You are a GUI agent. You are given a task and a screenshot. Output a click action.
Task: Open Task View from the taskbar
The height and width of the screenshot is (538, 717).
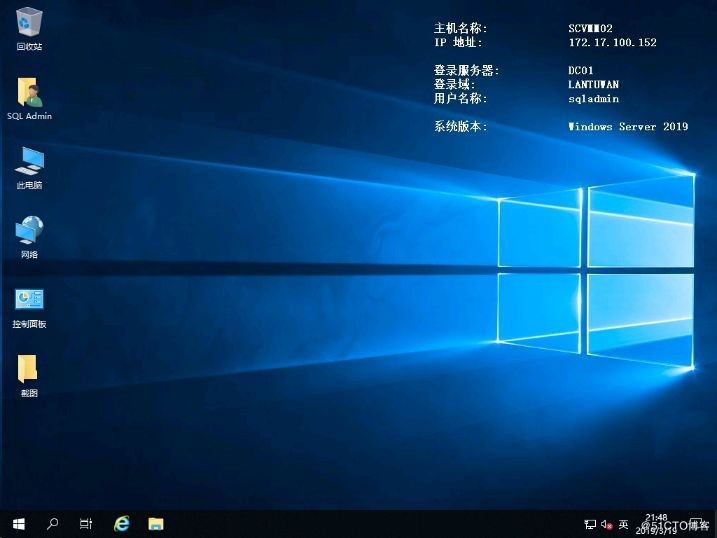click(x=86, y=524)
